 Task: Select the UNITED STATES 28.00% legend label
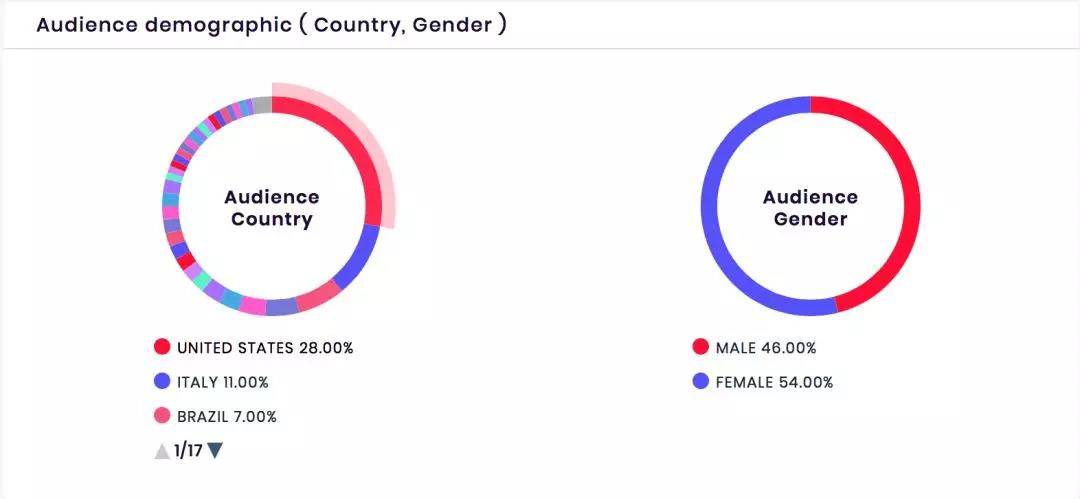(265, 348)
